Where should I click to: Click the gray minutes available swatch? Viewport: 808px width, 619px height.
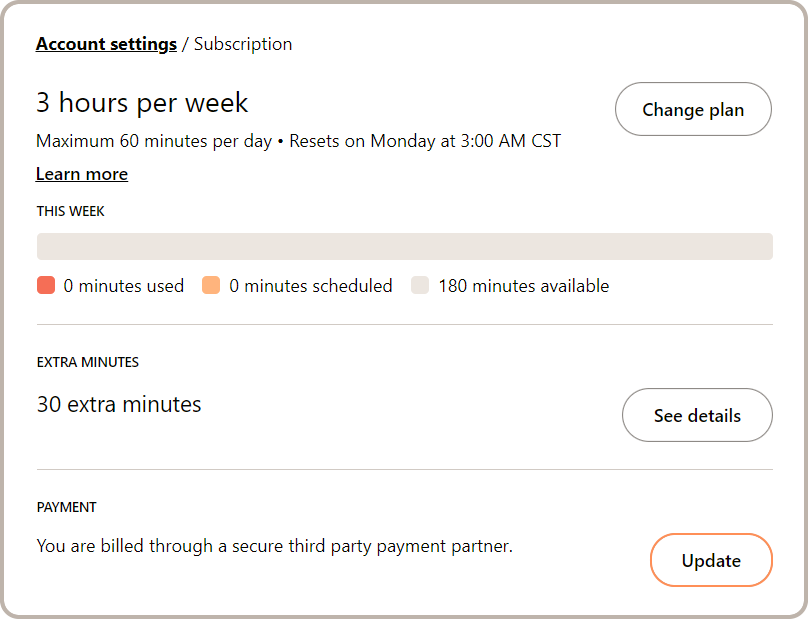pyautogui.click(x=420, y=286)
